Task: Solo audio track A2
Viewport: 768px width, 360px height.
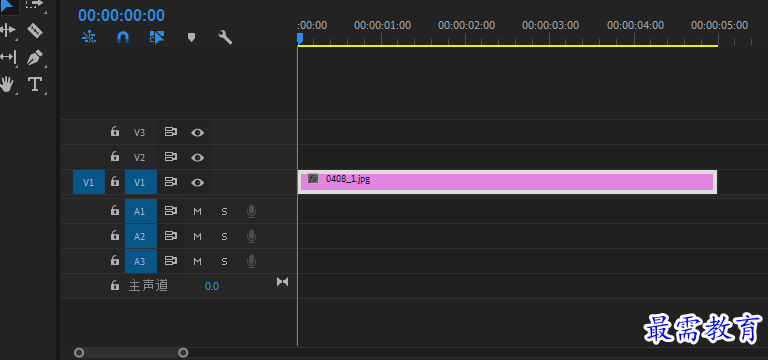Action: [224, 237]
